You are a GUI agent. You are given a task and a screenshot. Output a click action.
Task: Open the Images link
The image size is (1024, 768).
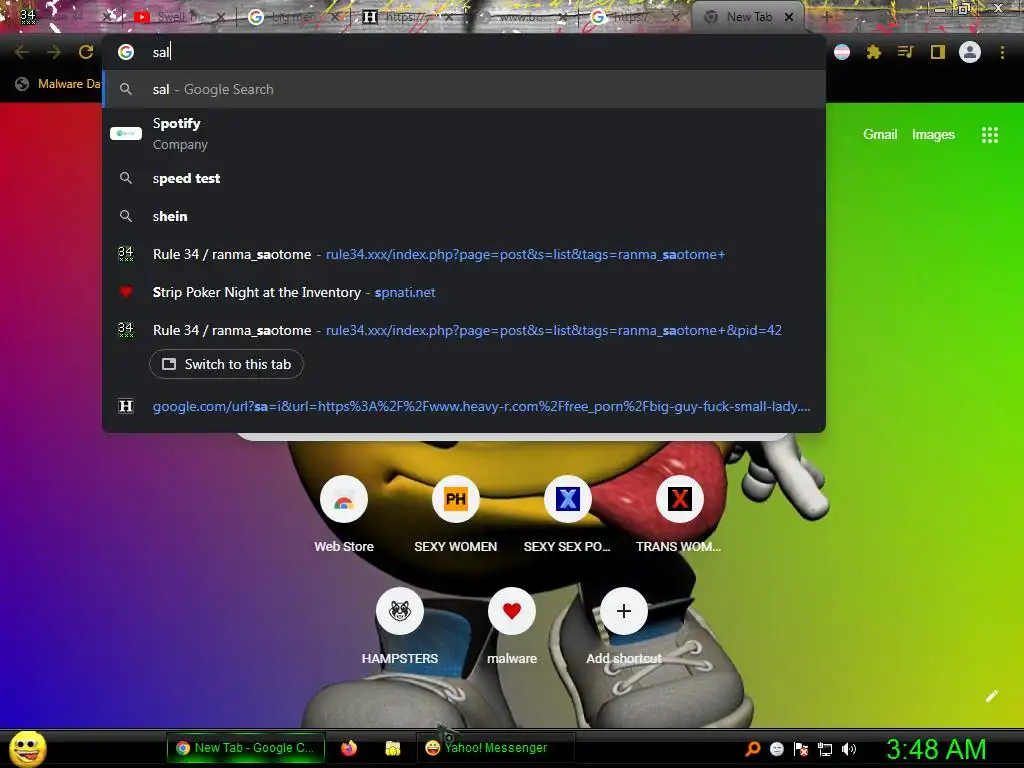[933, 135]
